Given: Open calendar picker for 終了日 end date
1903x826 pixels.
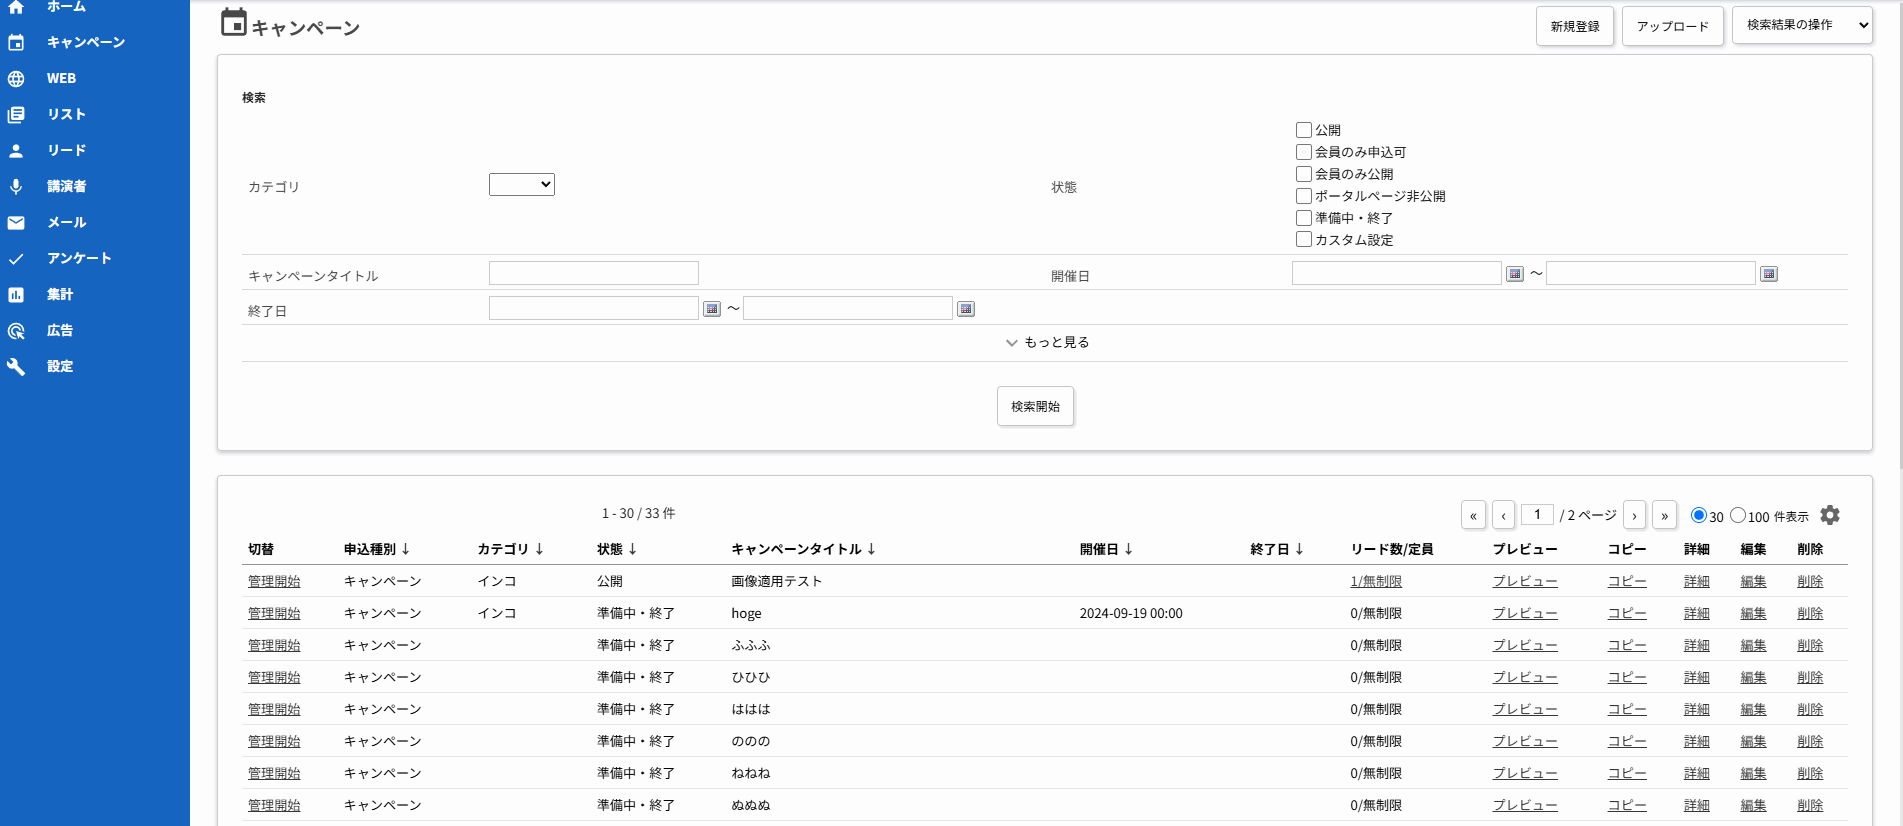Looking at the screenshot, I should coord(966,309).
